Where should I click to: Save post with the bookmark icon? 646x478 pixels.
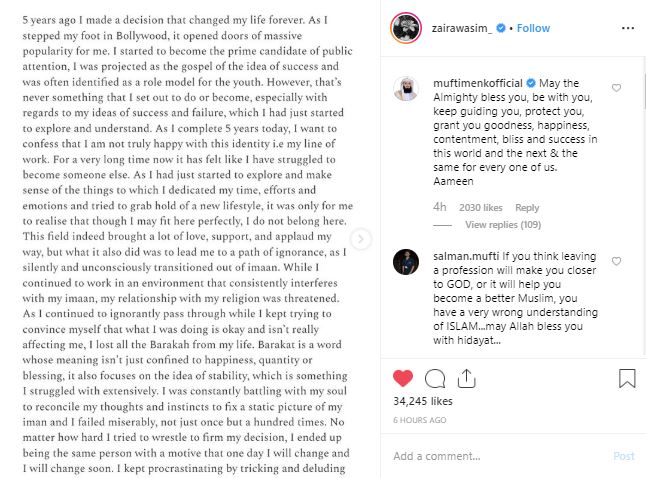pos(627,378)
